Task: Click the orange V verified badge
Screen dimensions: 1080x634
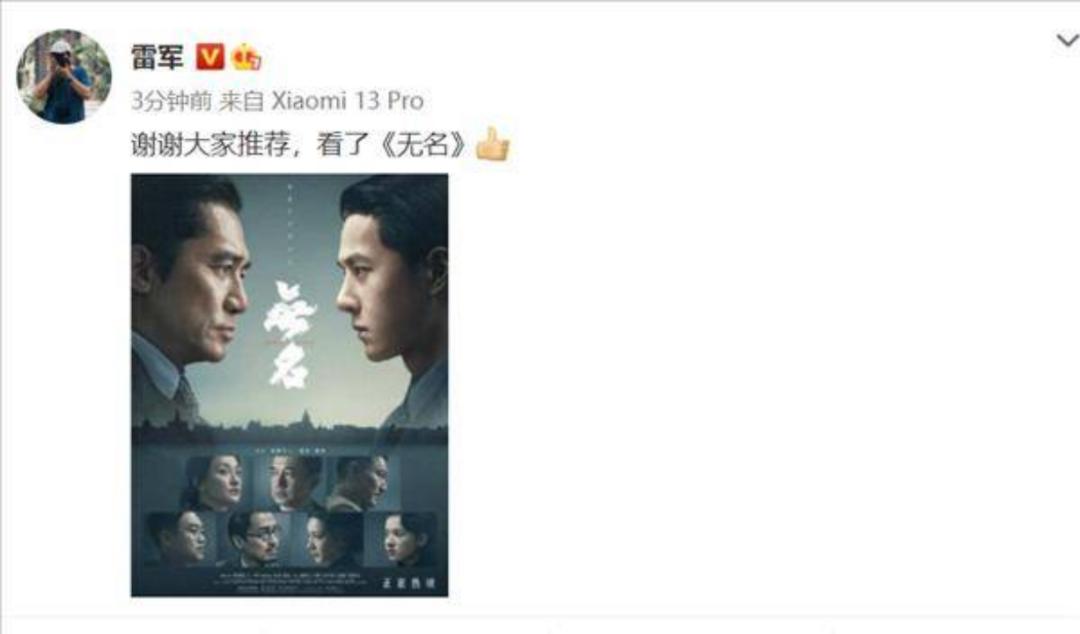Action: pyautogui.click(x=210, y=57)
